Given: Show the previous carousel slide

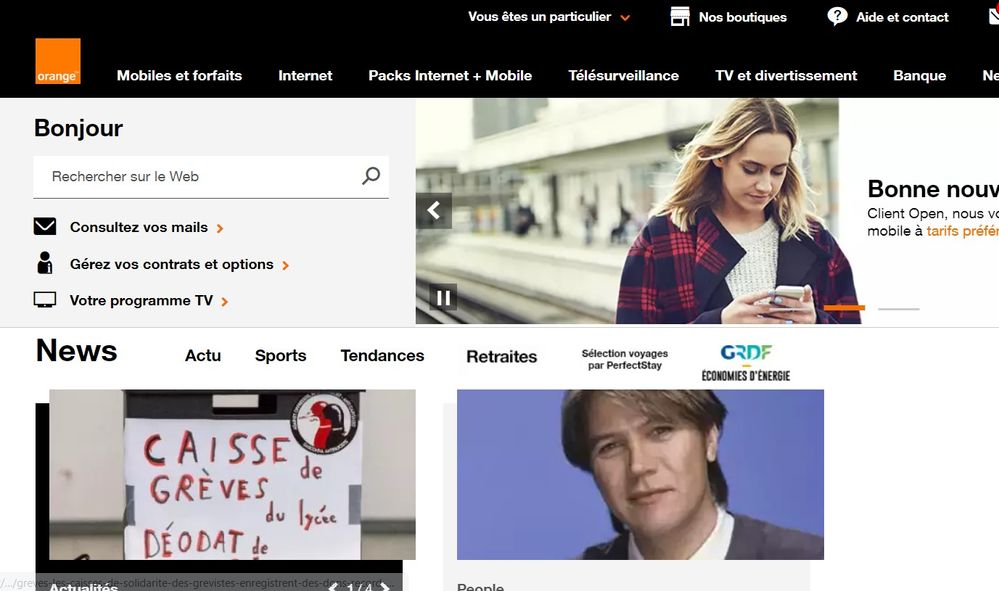Looking at the screenshot, I should pos(434,210).
